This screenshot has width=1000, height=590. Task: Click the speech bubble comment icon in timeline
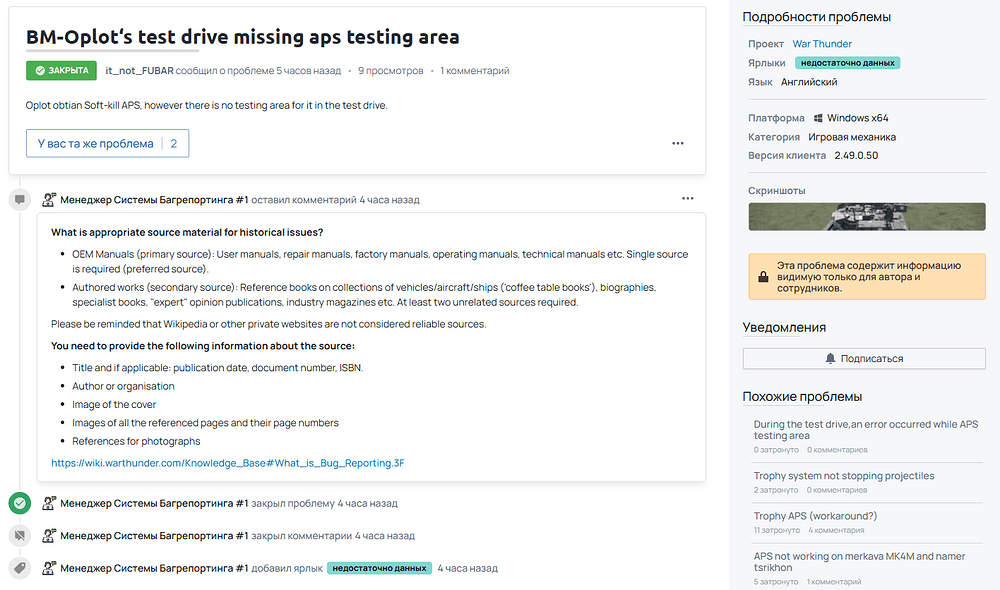[x=19, y=199]
